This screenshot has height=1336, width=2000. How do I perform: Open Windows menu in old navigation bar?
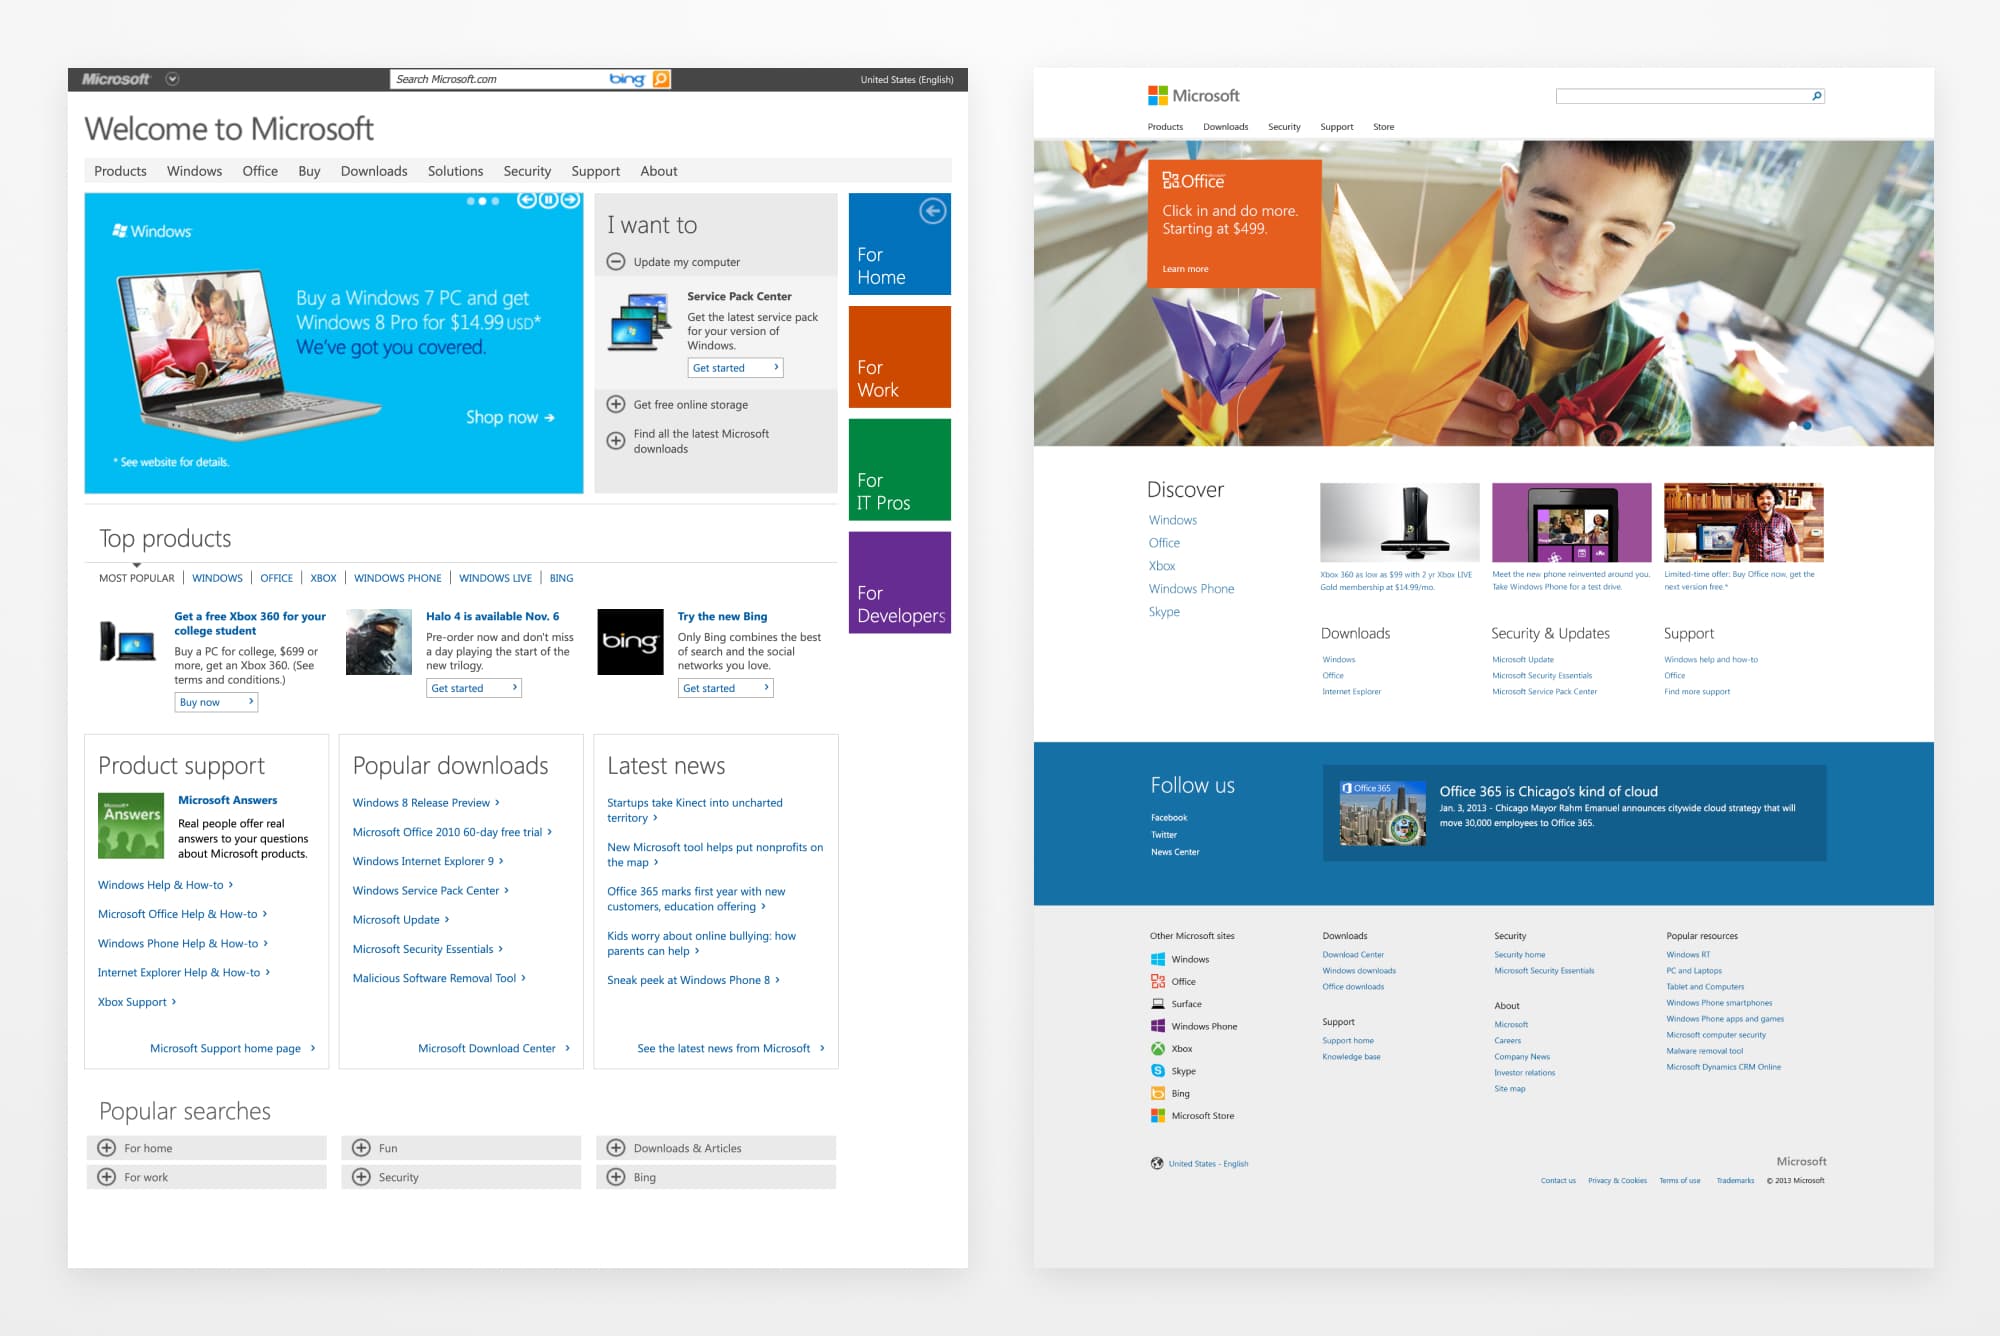194,171
